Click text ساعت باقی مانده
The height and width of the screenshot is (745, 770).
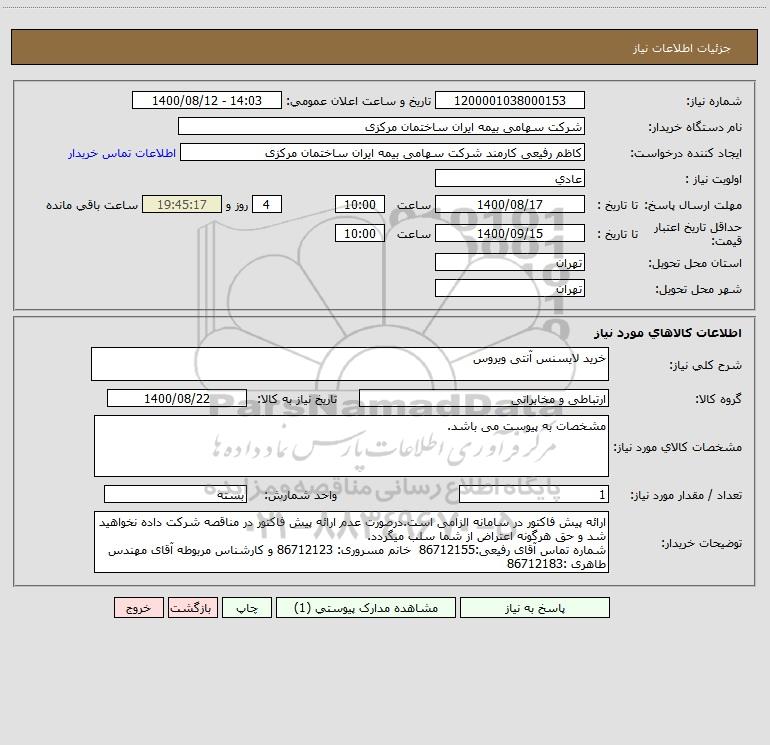point(92,206)
